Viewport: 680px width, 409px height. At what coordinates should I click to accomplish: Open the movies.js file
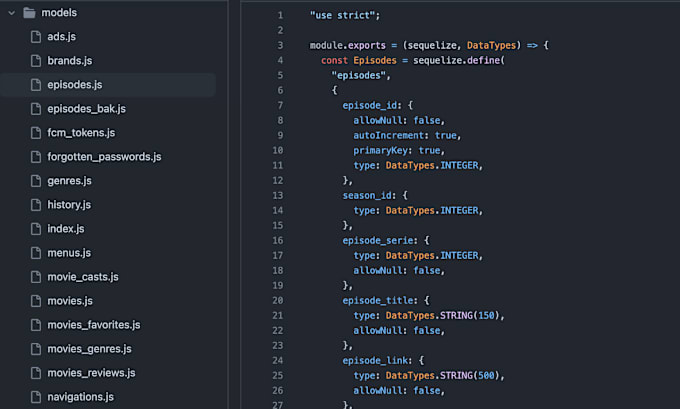pos(70,301)
